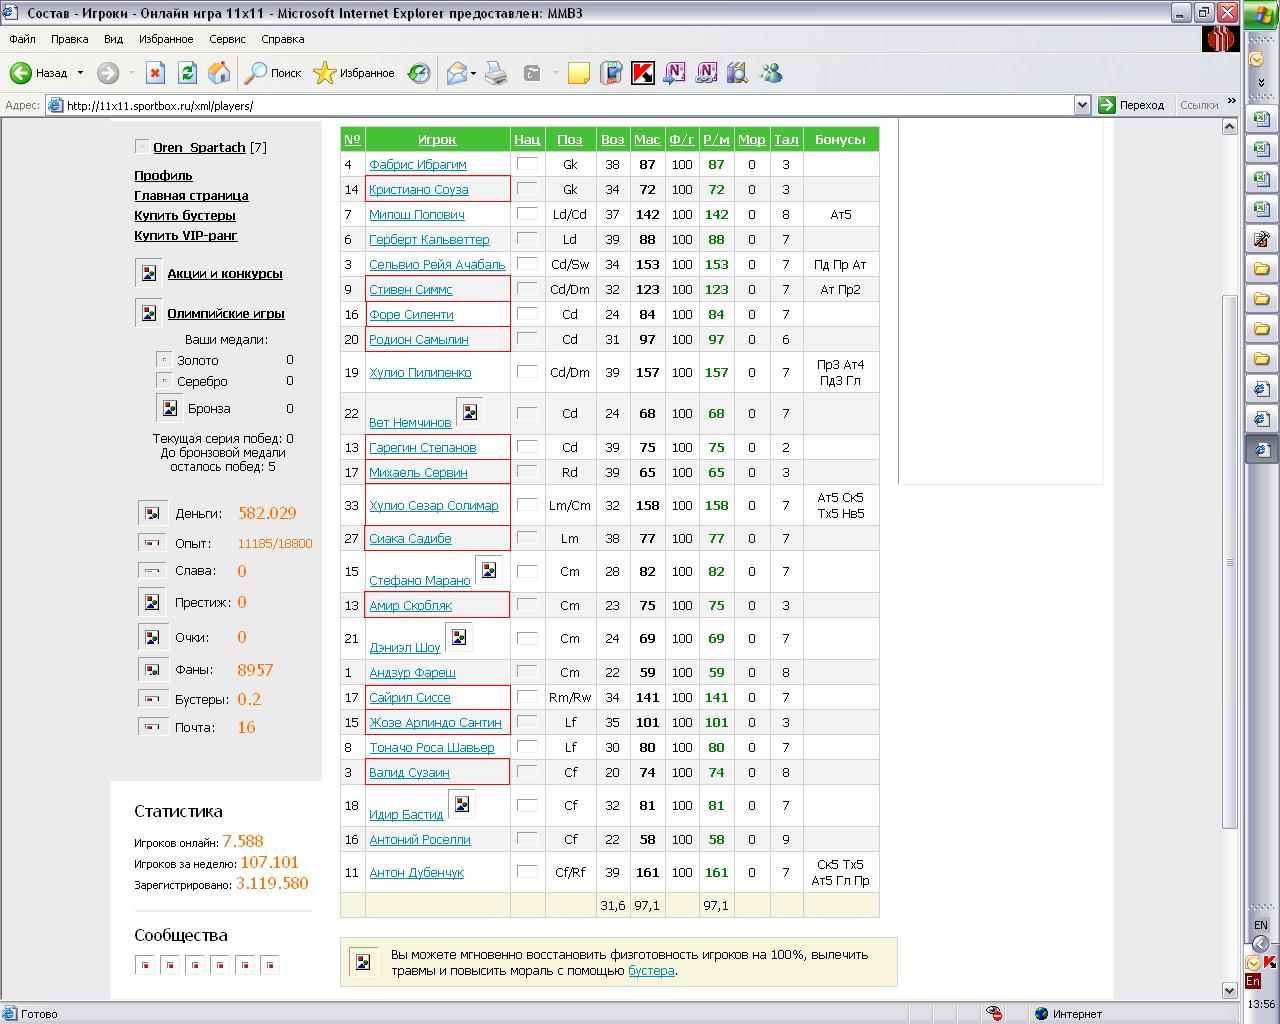Click the Kaspersky red K toolbar icon
The height and width of the screenshot is (1024, 1280).
pos(643,73)
